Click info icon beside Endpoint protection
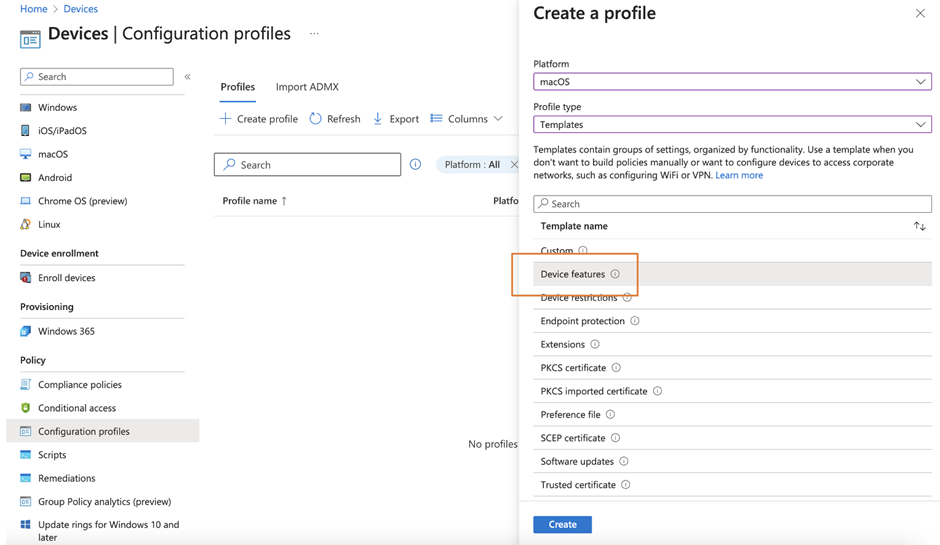Viewport: 940px width, 545px height. (635, 321)
